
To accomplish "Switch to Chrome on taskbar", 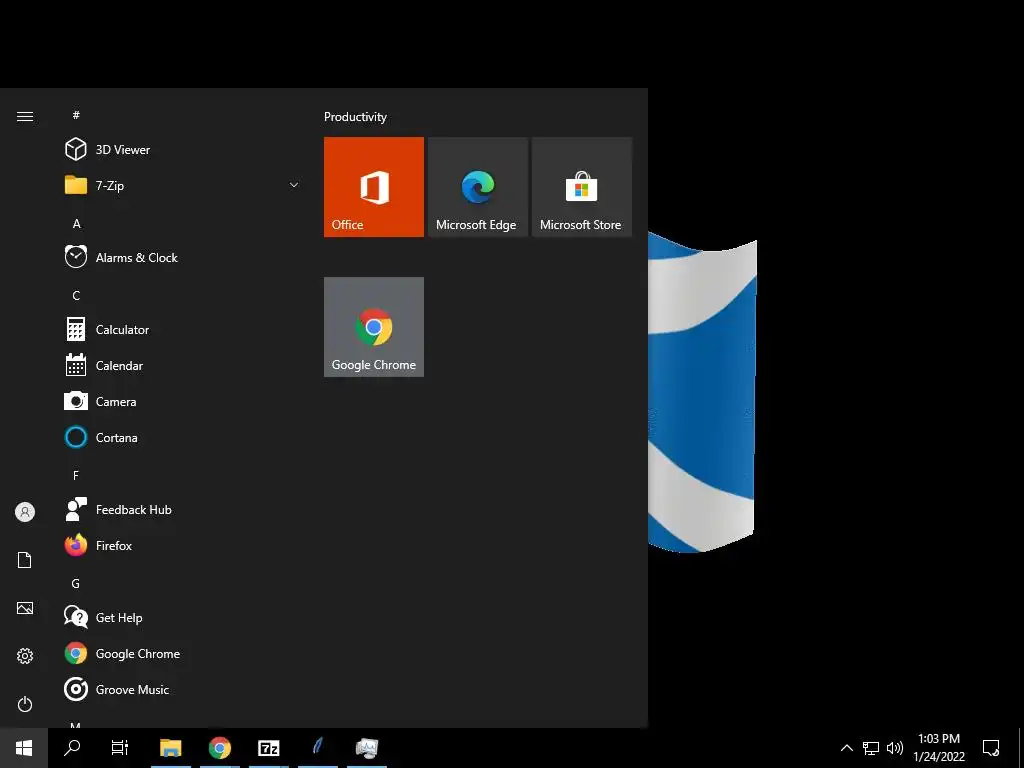I will click(220, 748).
